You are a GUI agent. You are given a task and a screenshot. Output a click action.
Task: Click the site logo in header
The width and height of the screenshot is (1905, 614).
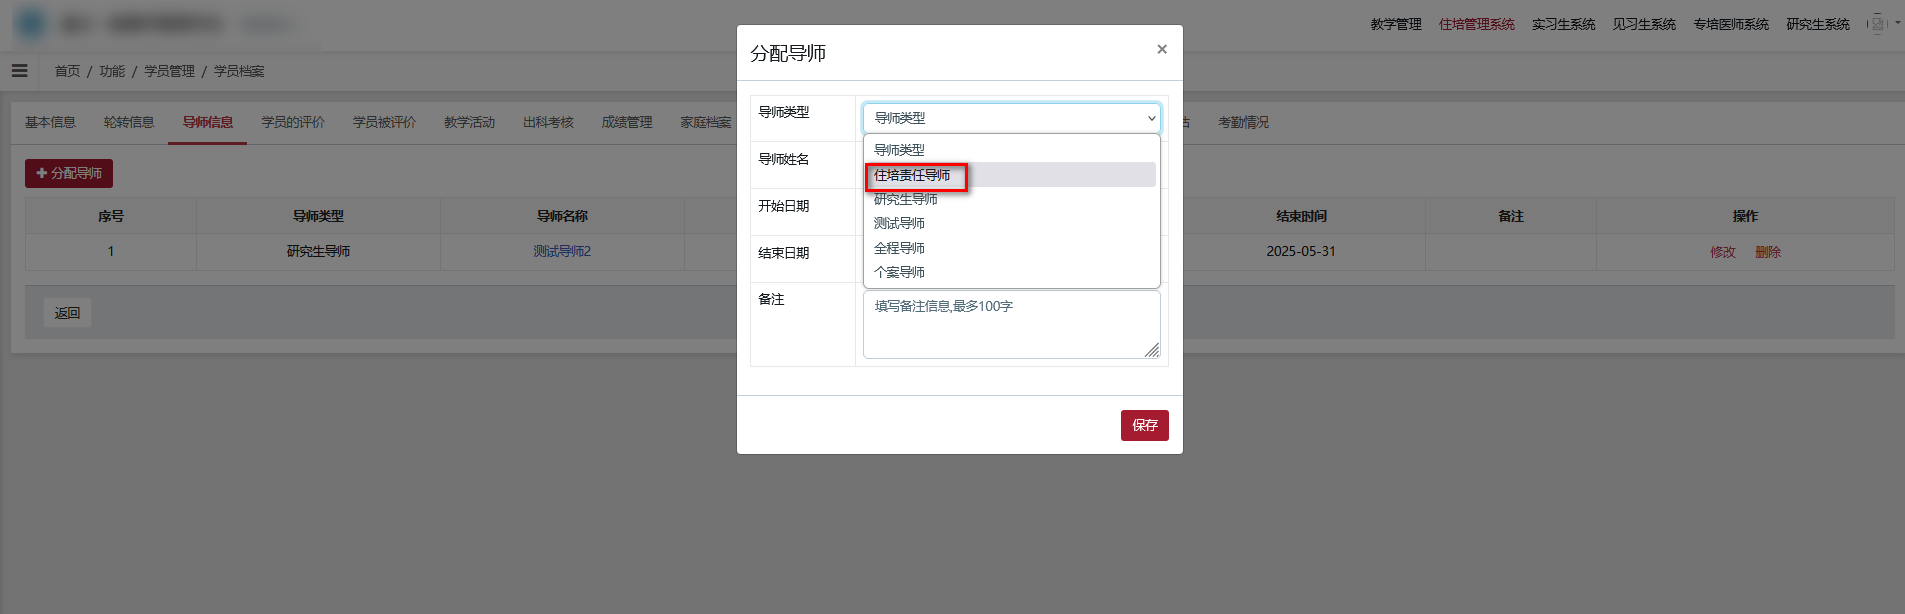31,23
